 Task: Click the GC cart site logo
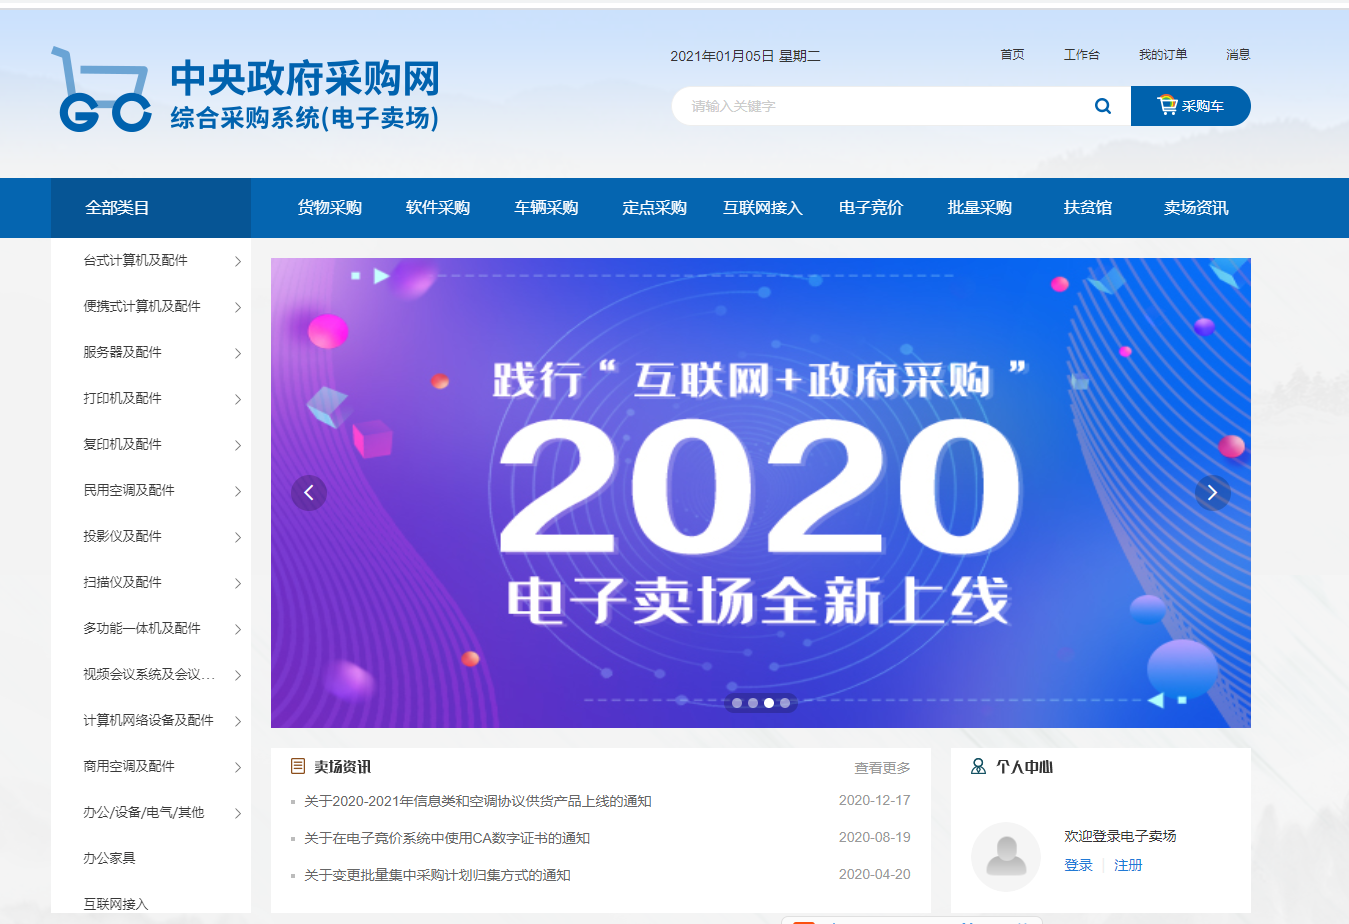101,90
